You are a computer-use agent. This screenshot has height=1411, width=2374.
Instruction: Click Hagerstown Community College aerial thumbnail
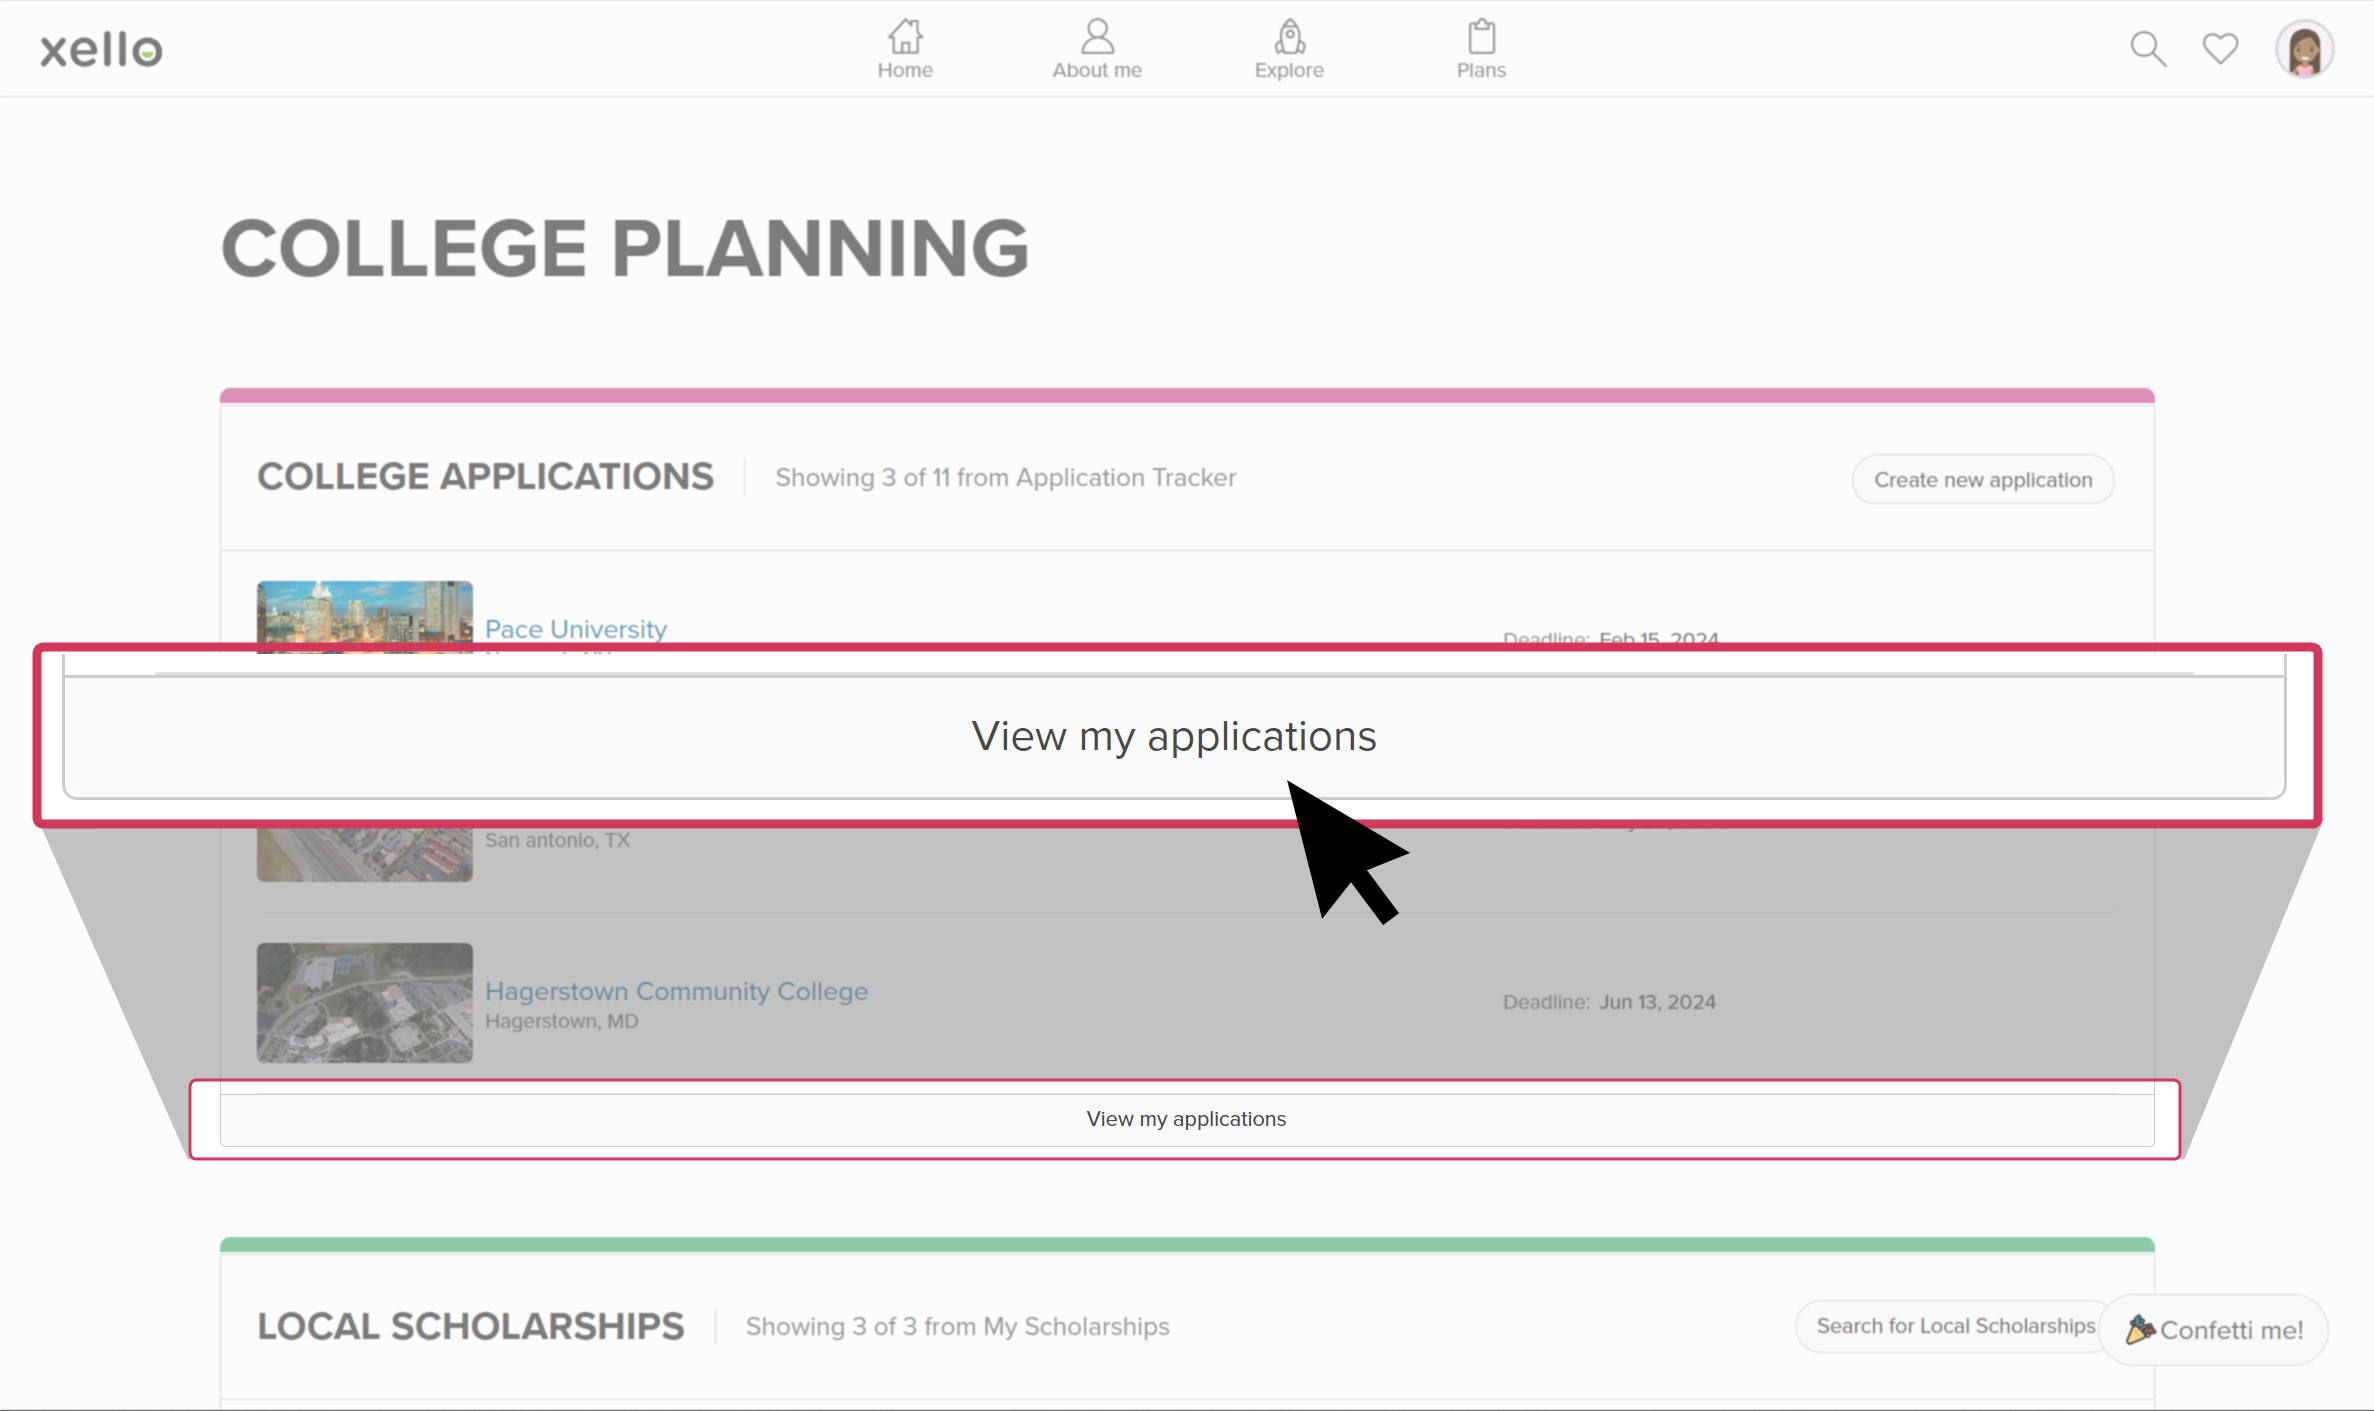[364, 1002]
